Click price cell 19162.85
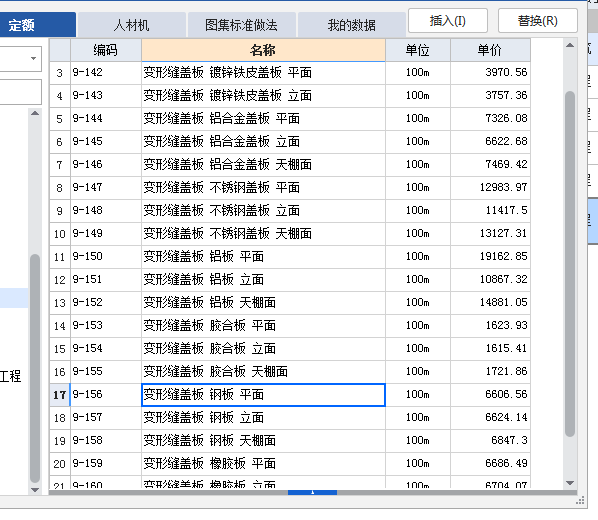598x520 pixels. [490, 256]
